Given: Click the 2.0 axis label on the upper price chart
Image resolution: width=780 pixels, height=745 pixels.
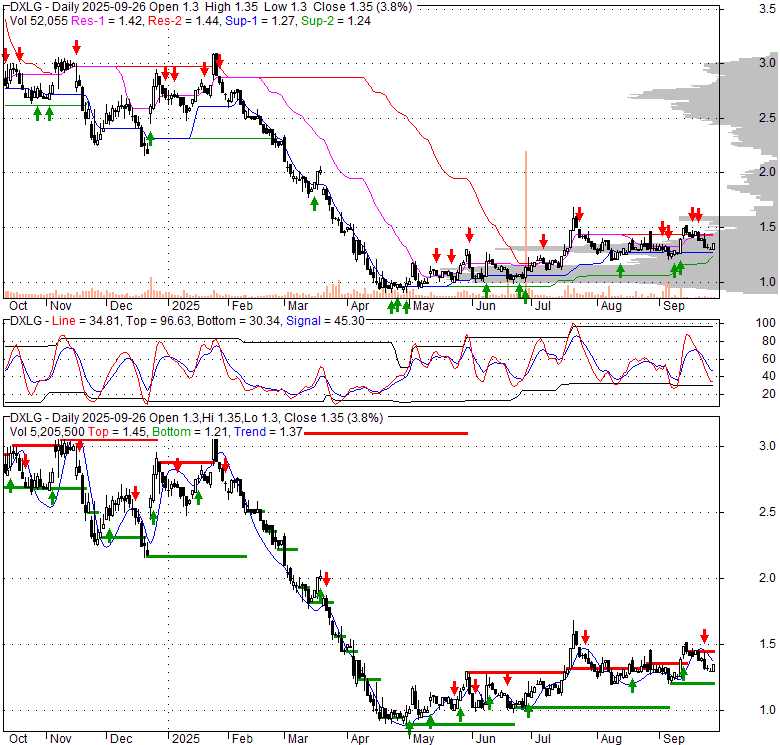Looking at the screenshot, I should pyautogui.click(x=767, y=172).
